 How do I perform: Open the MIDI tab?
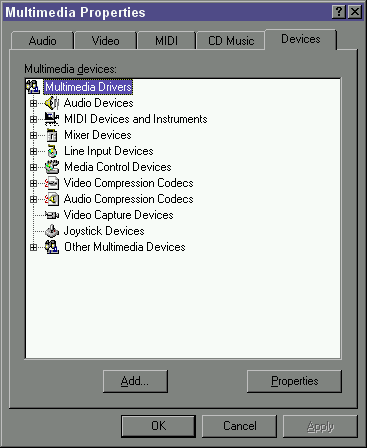(x=166, y=41)
